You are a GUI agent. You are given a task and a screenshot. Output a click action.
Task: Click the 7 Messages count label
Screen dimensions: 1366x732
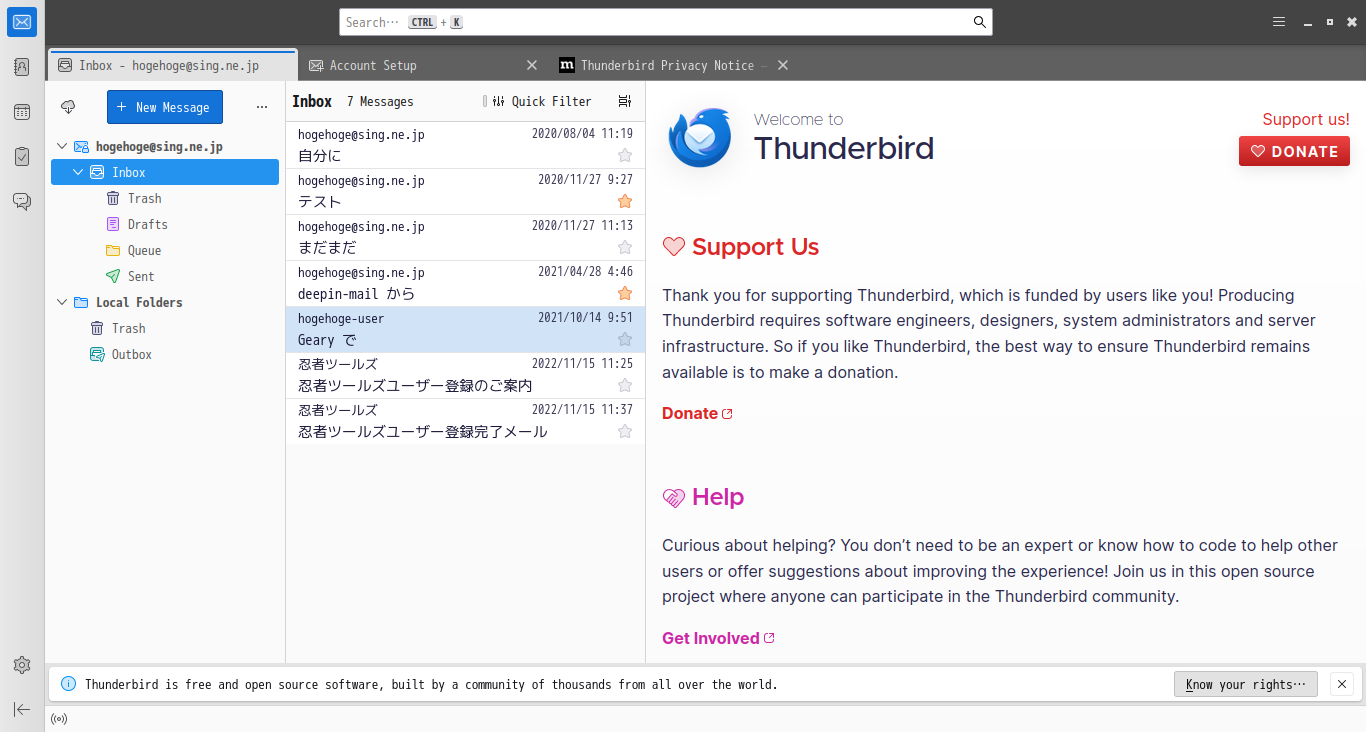click(x=380, y=101)
